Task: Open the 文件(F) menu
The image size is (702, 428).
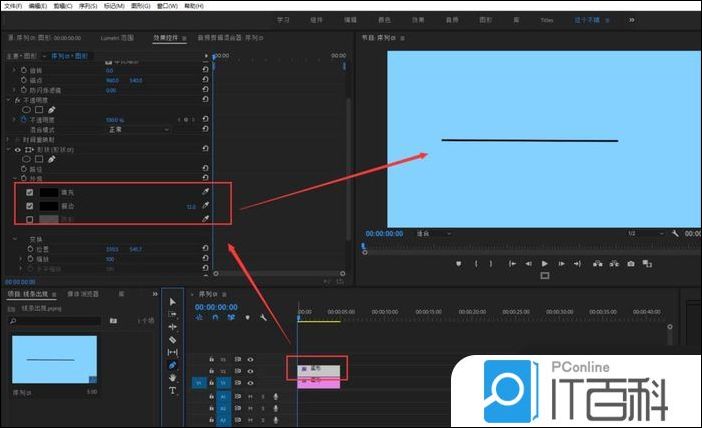Action: [x=12, y=5]
